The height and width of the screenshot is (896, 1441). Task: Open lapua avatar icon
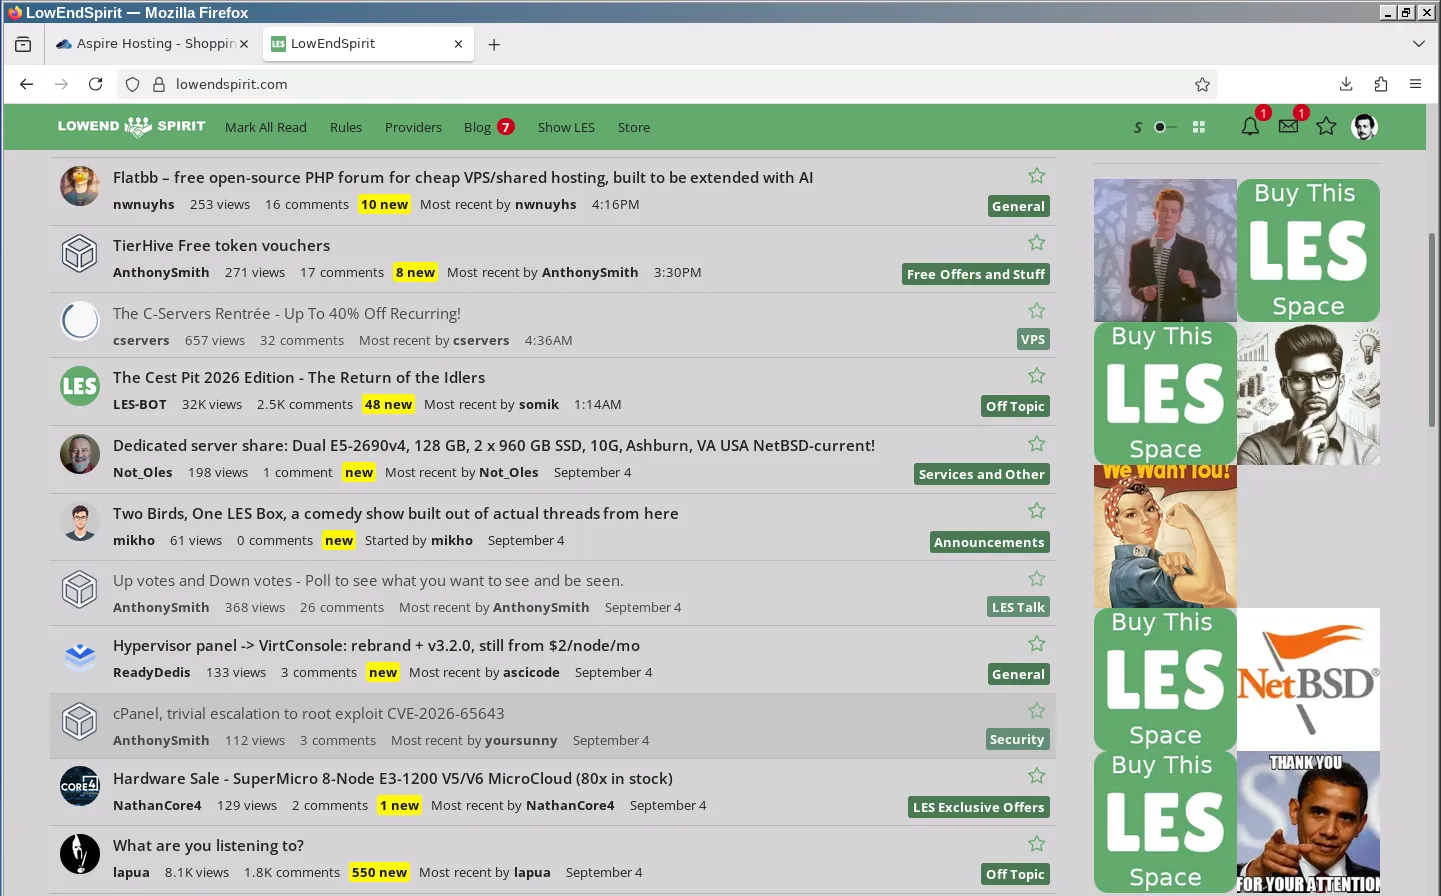(x=80, y=854)
